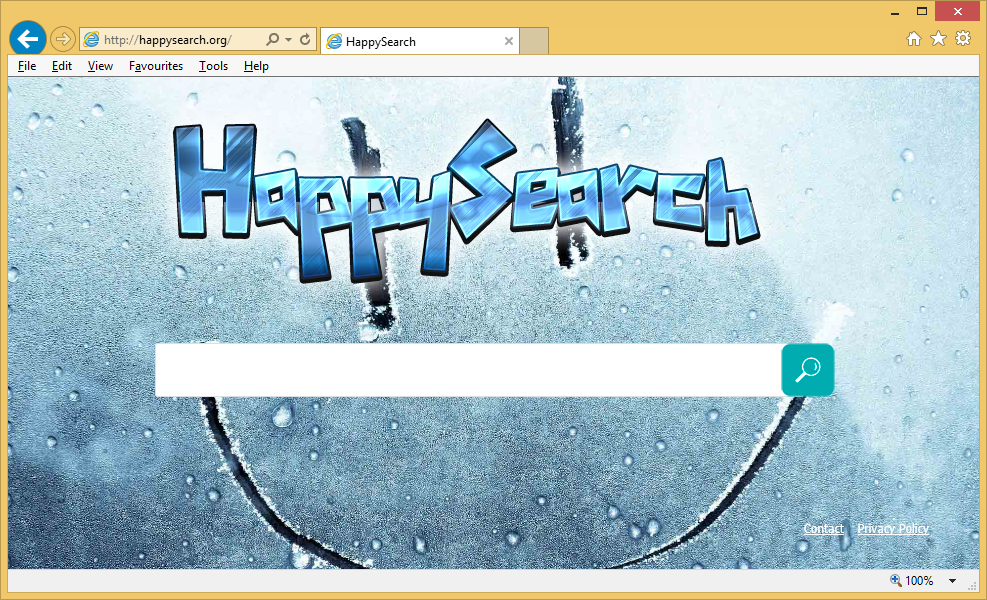
Task: Expand the address bar autocomplete dropdown arrow
Action: 289,40
